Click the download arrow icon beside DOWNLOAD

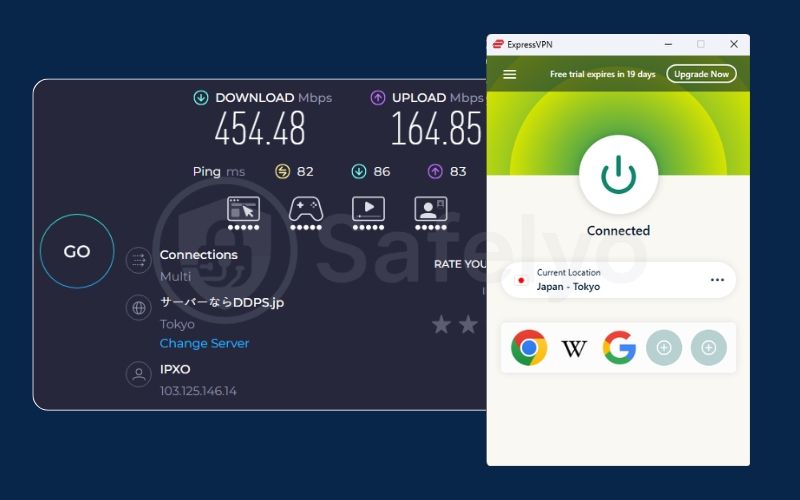[x=201, y=97]
